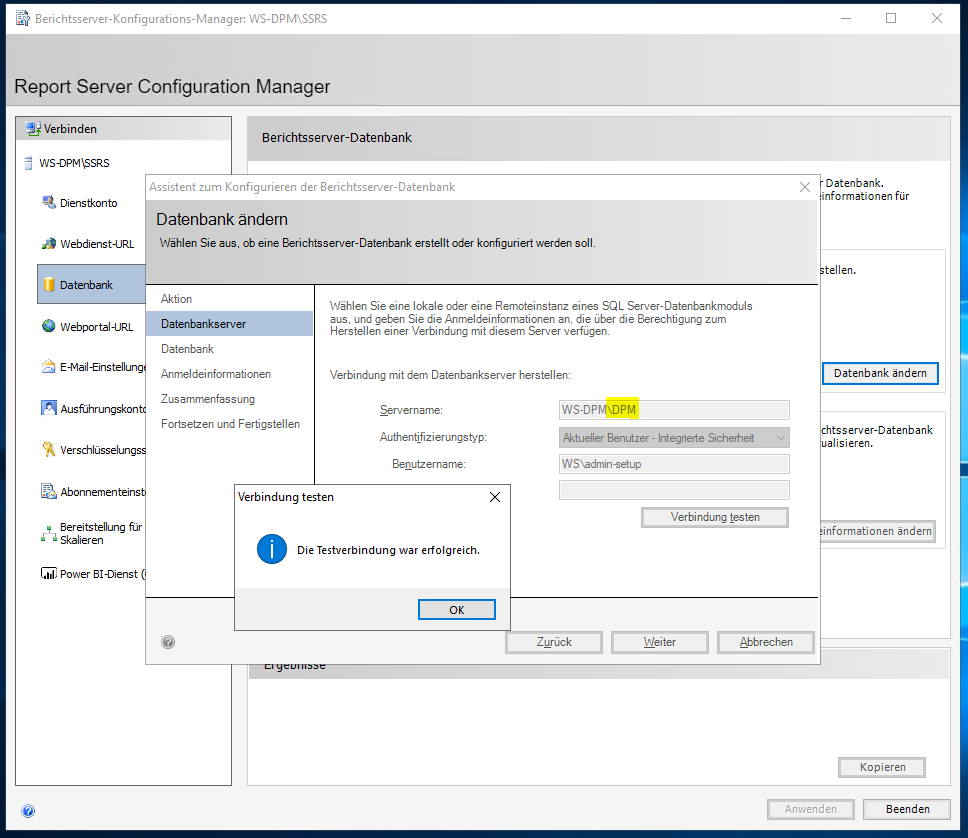Click the blue help icon at the window bottom
968x838 pixels.
click(28, 811)
